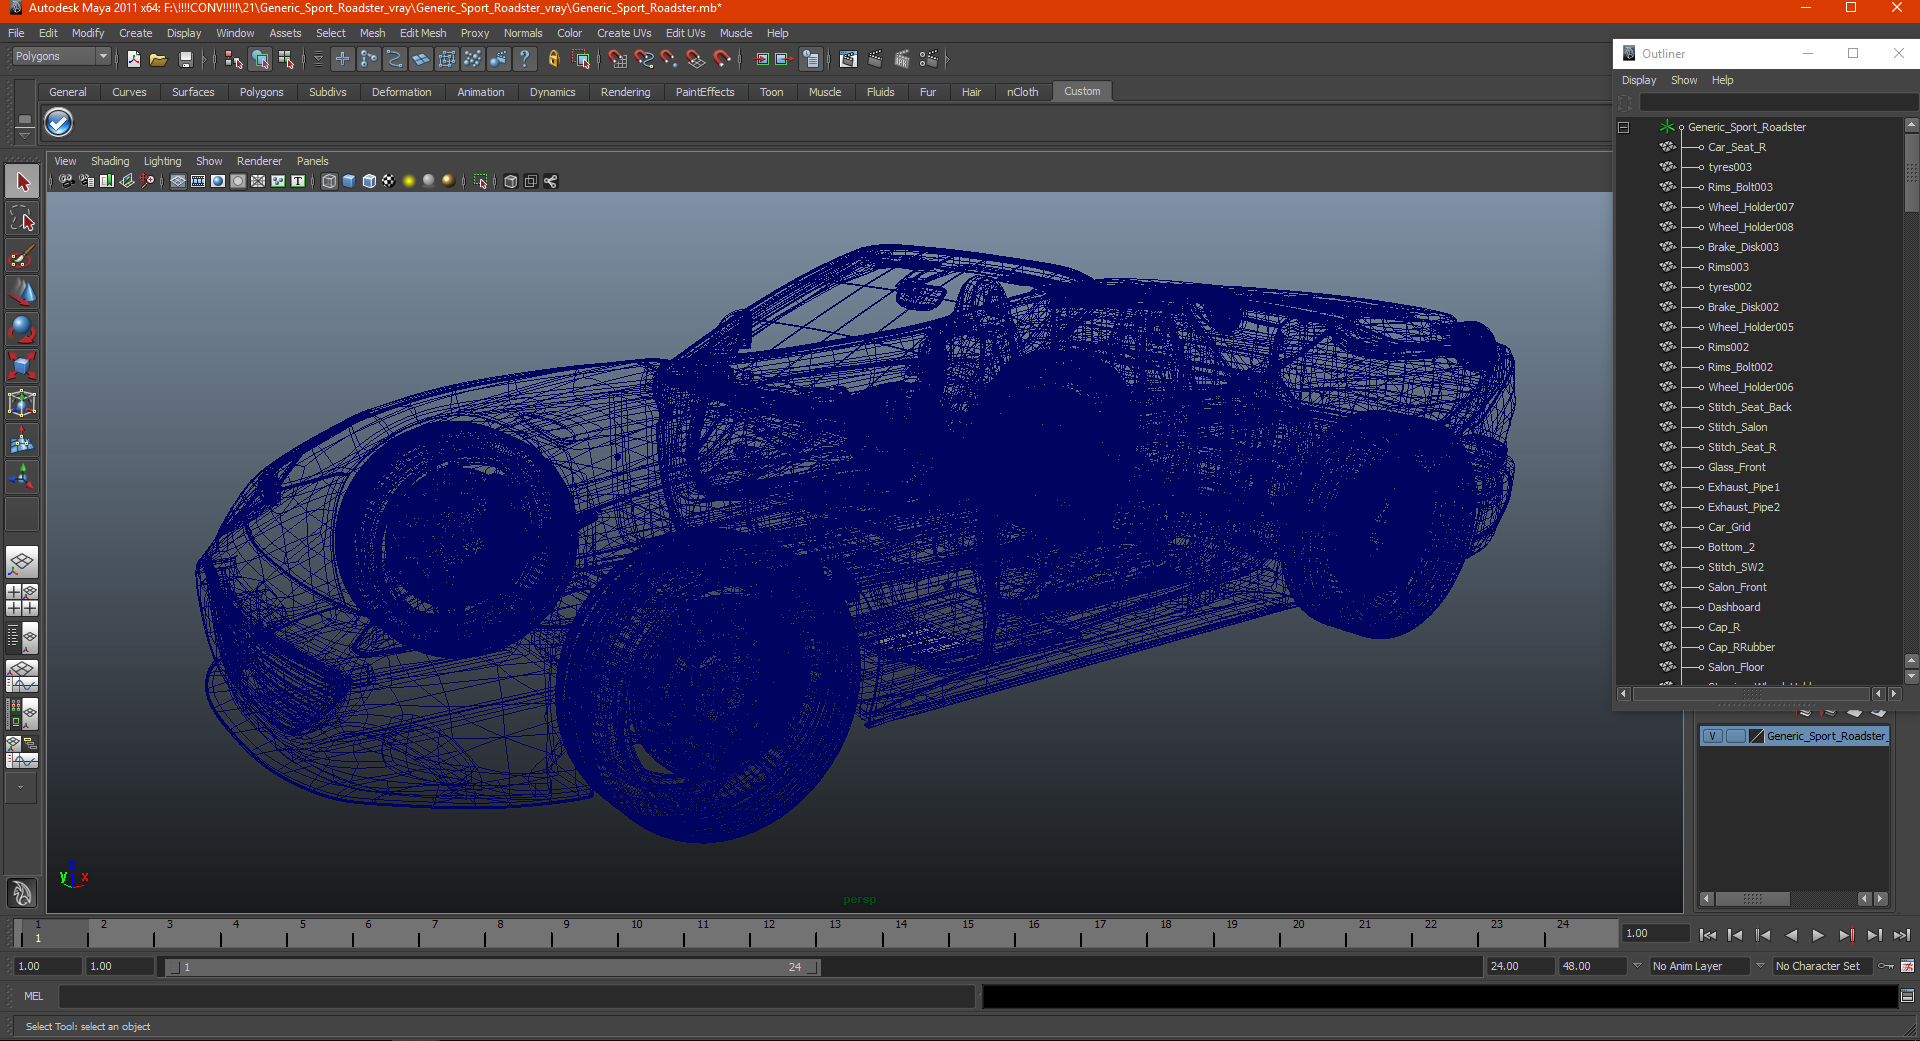Toggle snap to curves magnet
Image resolution: width=1920 pixels, height=1041 pixels.
[x=643, y=60]
